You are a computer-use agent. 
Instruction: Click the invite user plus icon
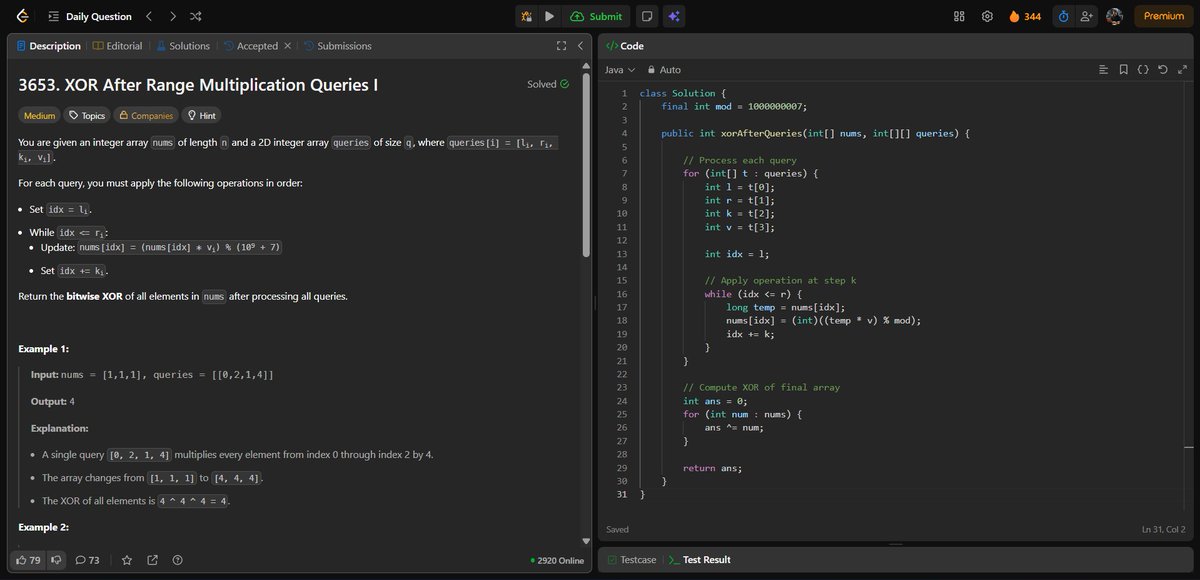pyautogui.click(x=1087, y=16)
